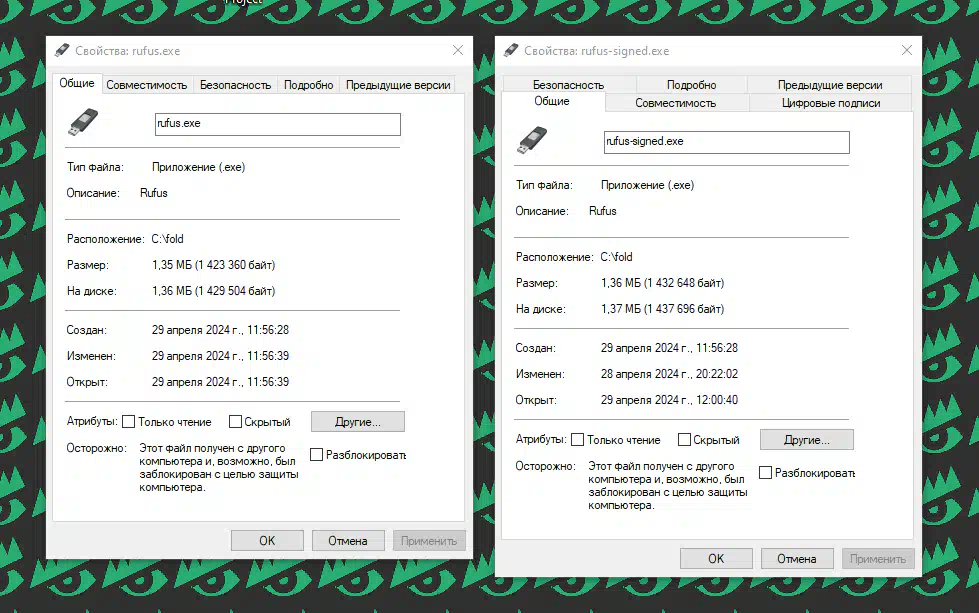This screenshot has width=979, height=613.
Task: Click the USB drive icon in rufus-signed.exe properties
Action: (532, 140)
